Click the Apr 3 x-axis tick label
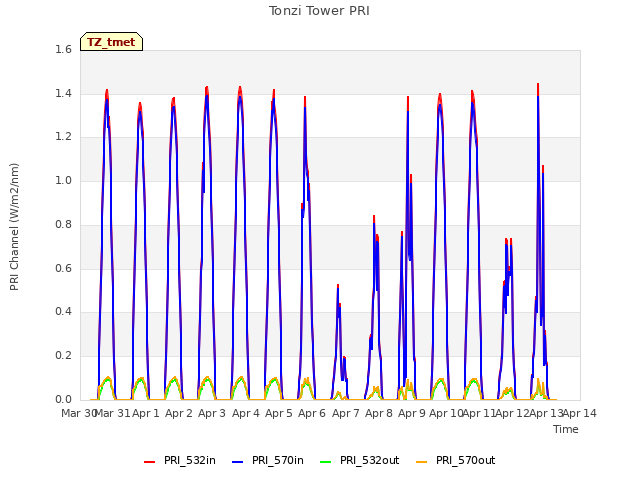Screen dimensions: 640x480 pos(212,413)
